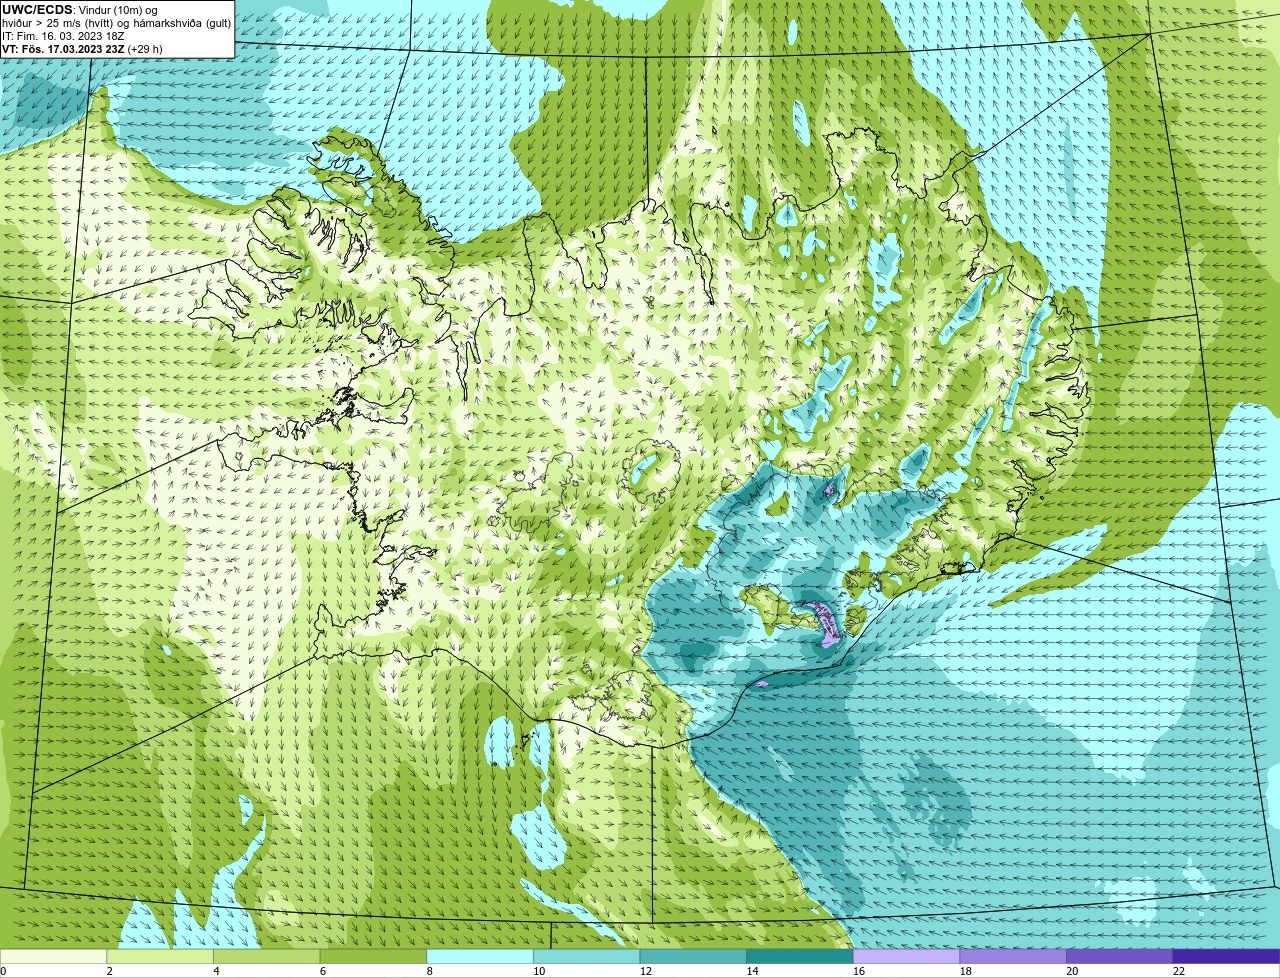Select the 8–10 m/s pale cyan legend swatch

(480, 956)
